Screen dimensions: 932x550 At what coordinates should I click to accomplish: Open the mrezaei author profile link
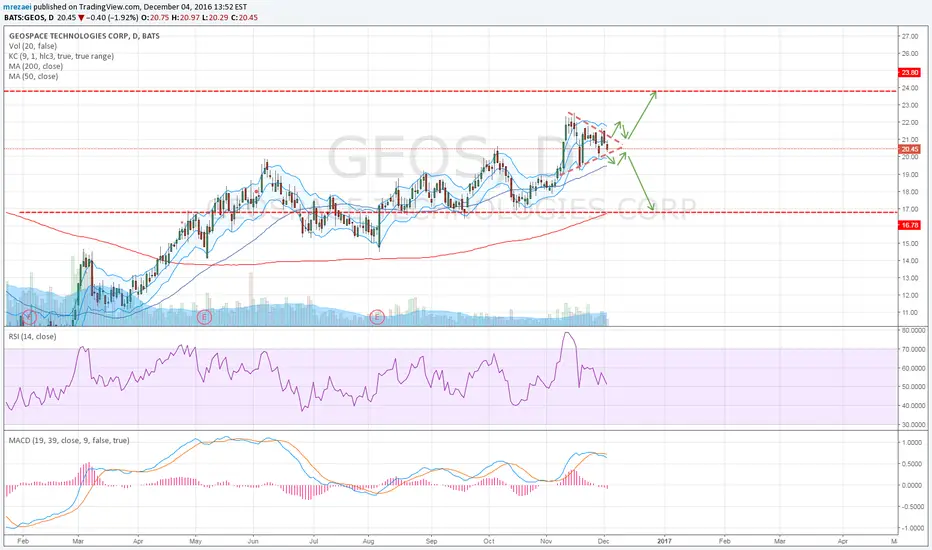click(18, 7)
